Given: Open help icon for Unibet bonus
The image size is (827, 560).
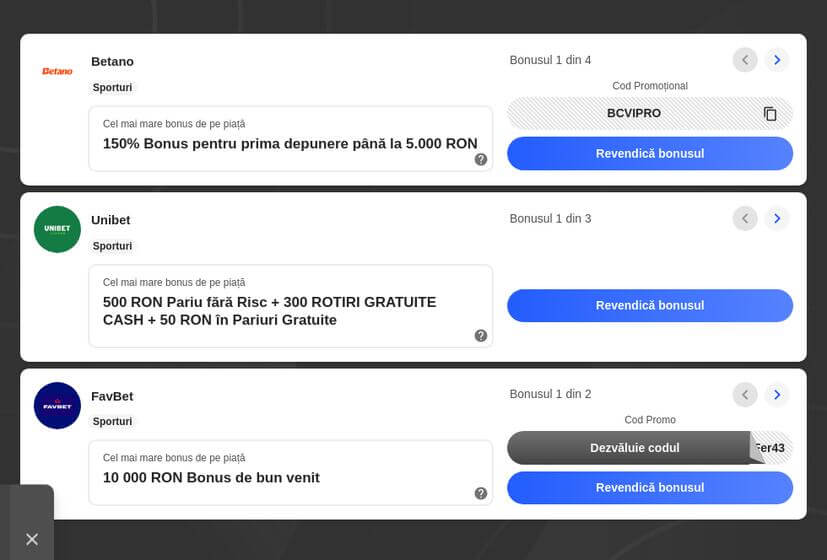Looking at the screenshot, I should (x=481, y=335).
